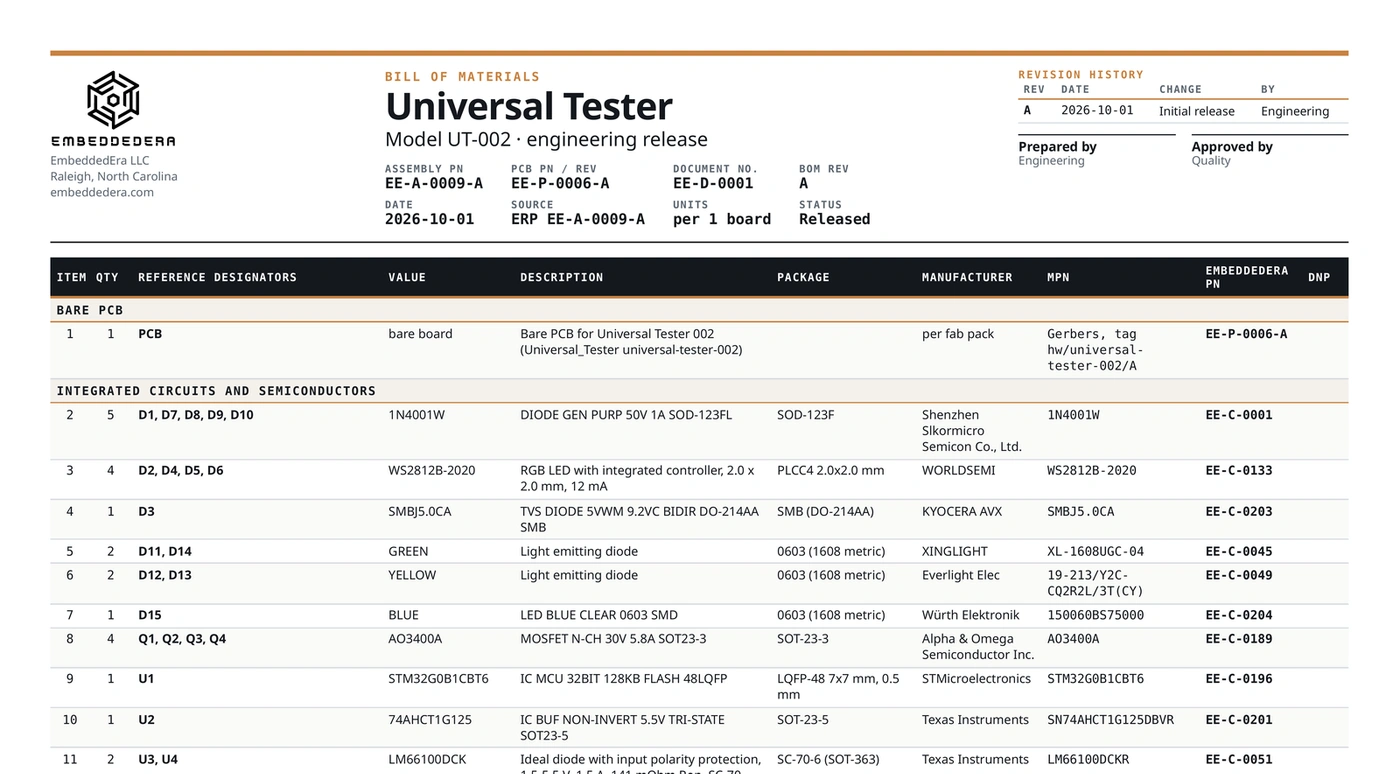The image size is (1400, 774).
Task: Select the "per 1 board" units value
Action: coord(722,219)
